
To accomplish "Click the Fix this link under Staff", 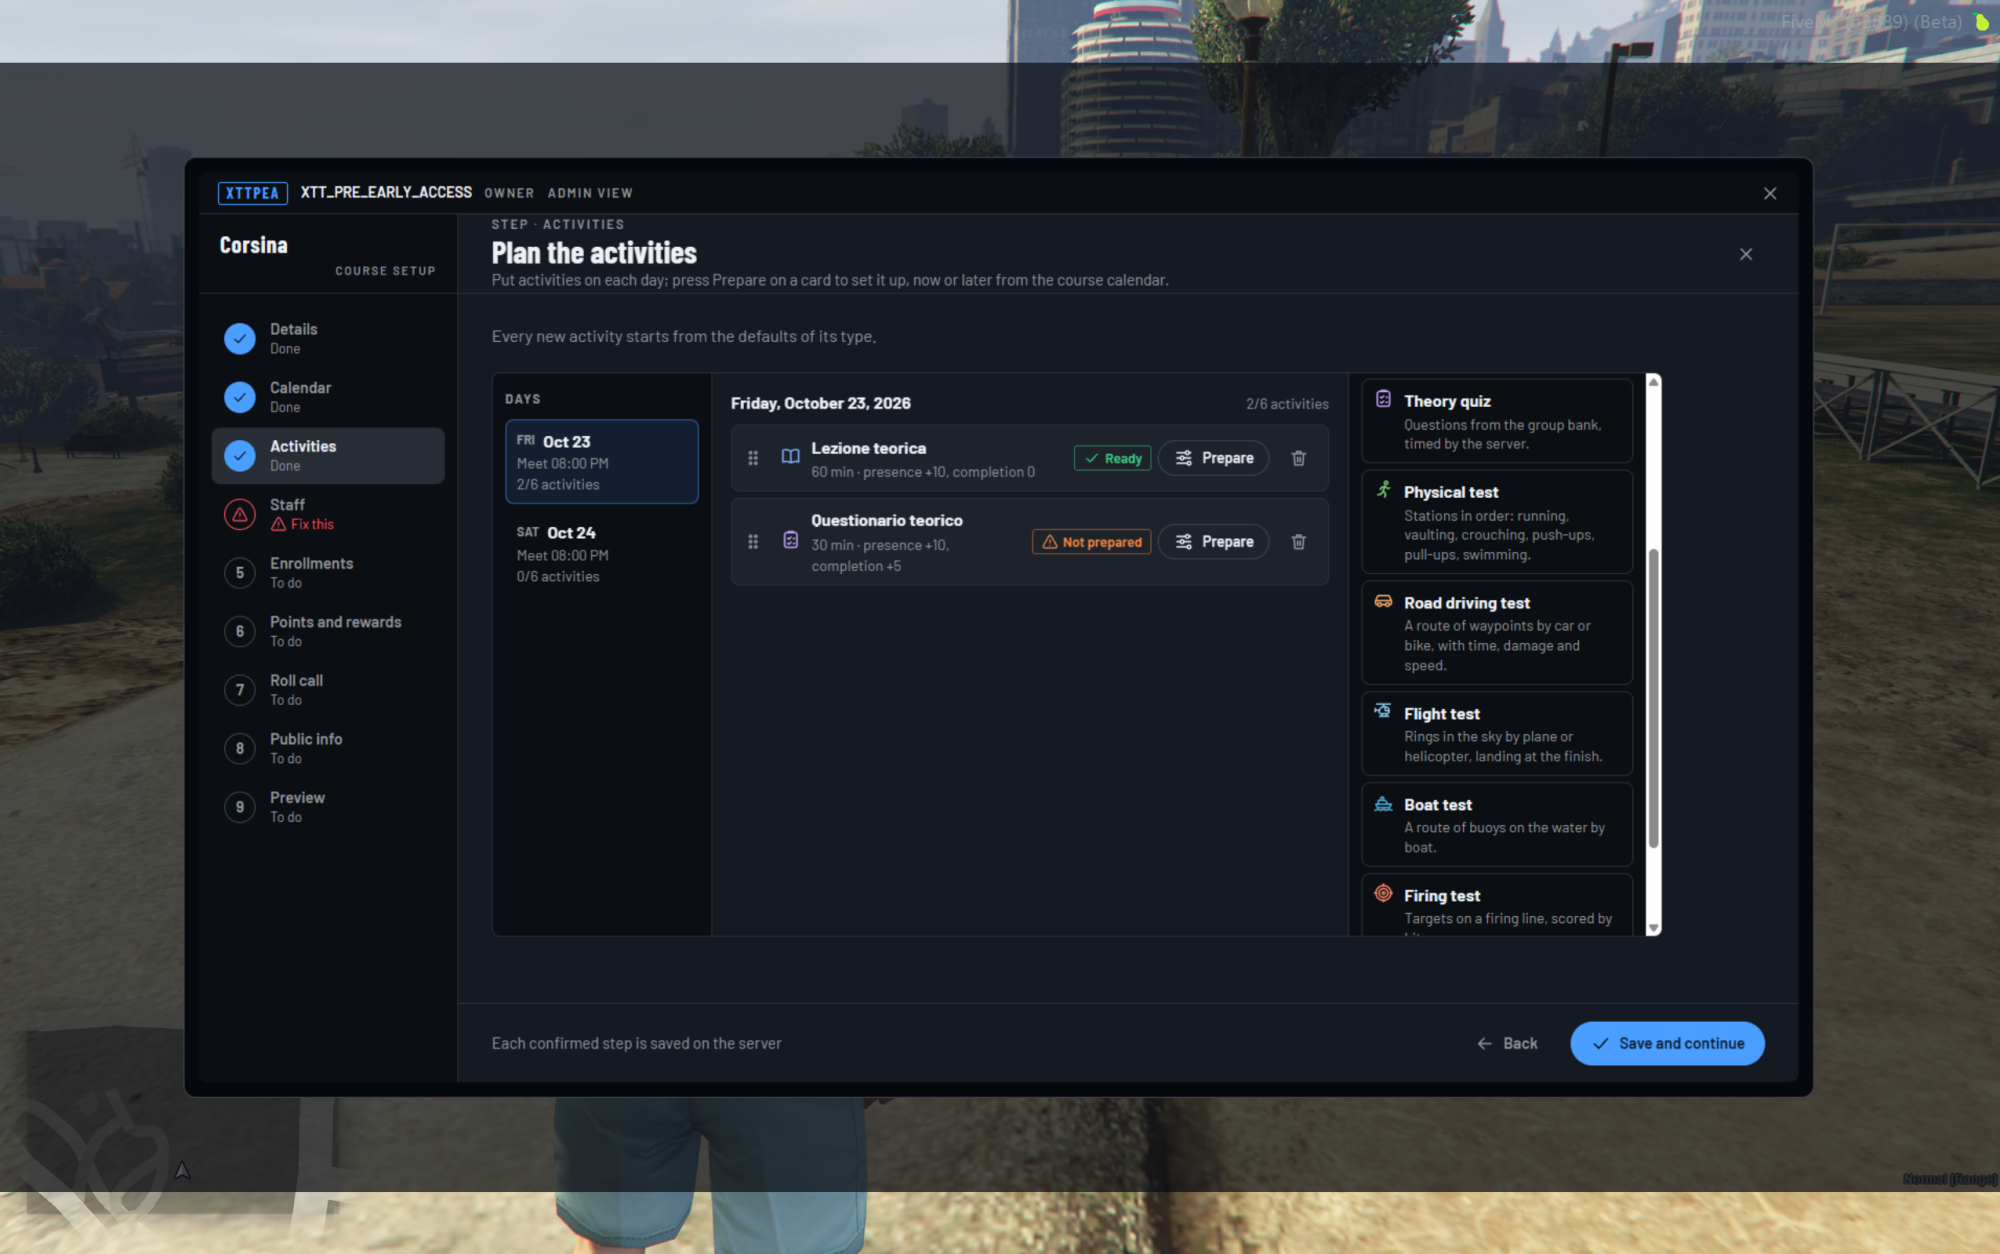I will pos(302,524).
